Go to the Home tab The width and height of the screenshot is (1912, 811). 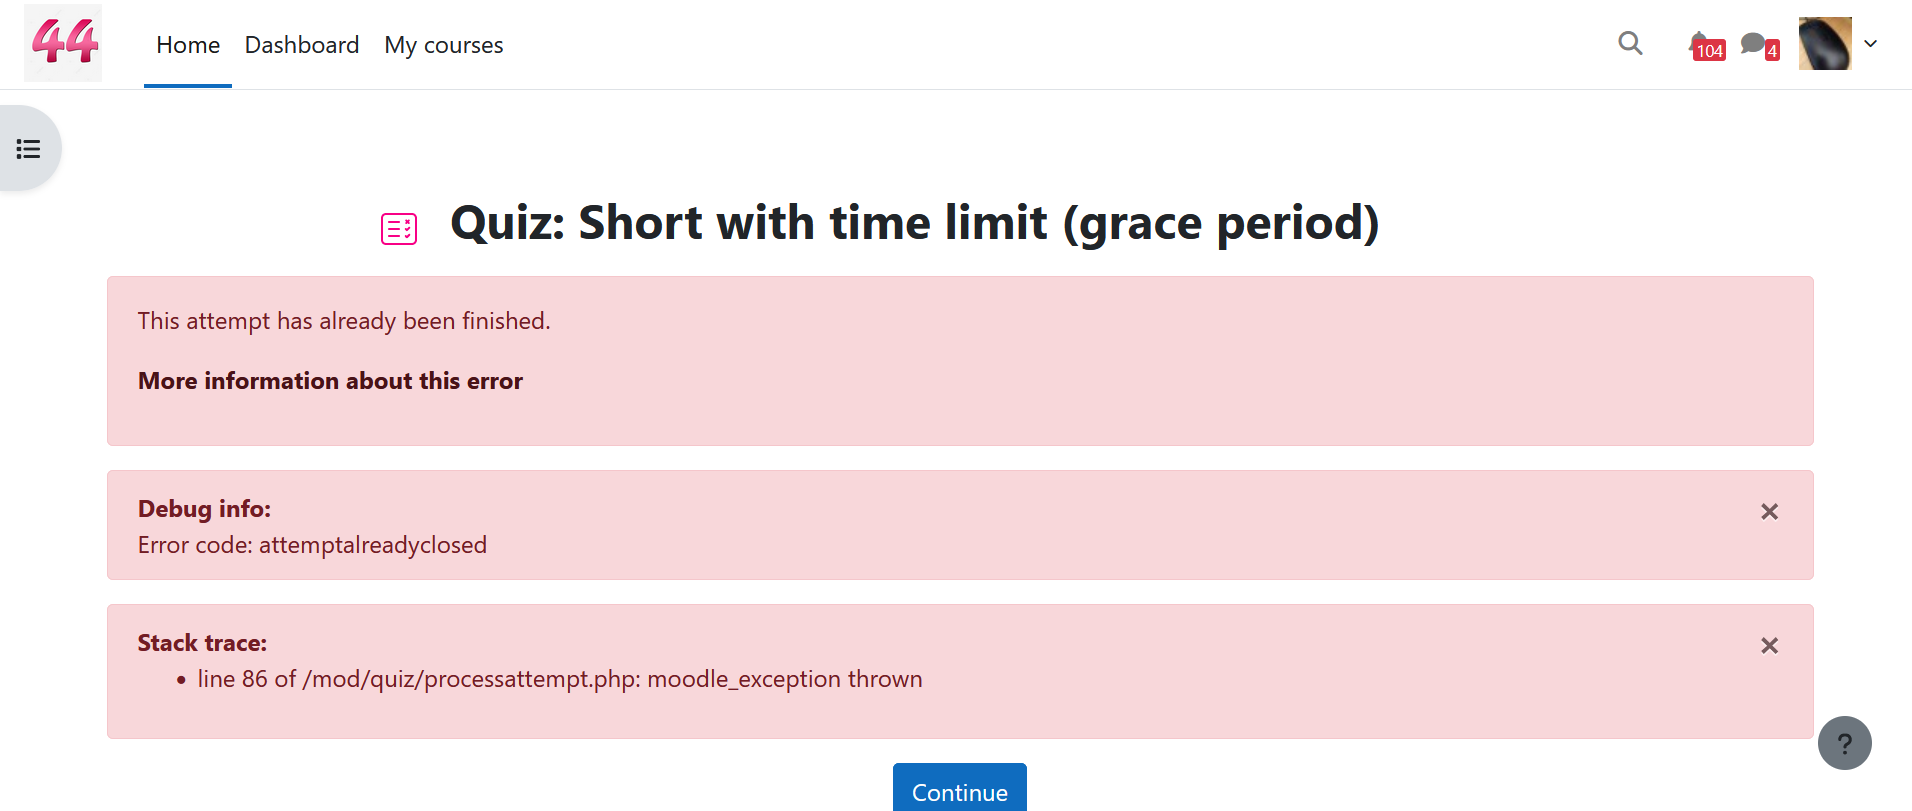(188, 45)
